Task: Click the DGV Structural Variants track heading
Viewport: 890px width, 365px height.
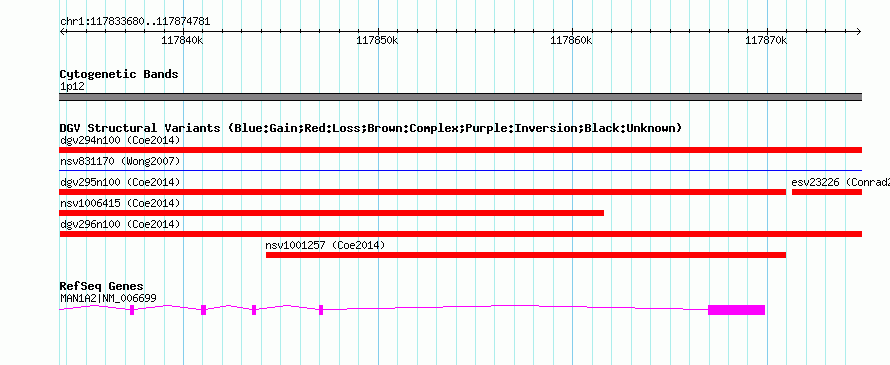Action: (370, 128)
